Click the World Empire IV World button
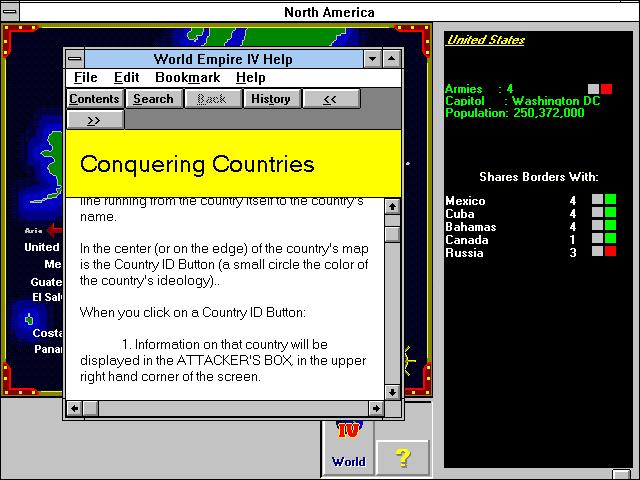 pos(348,447)
